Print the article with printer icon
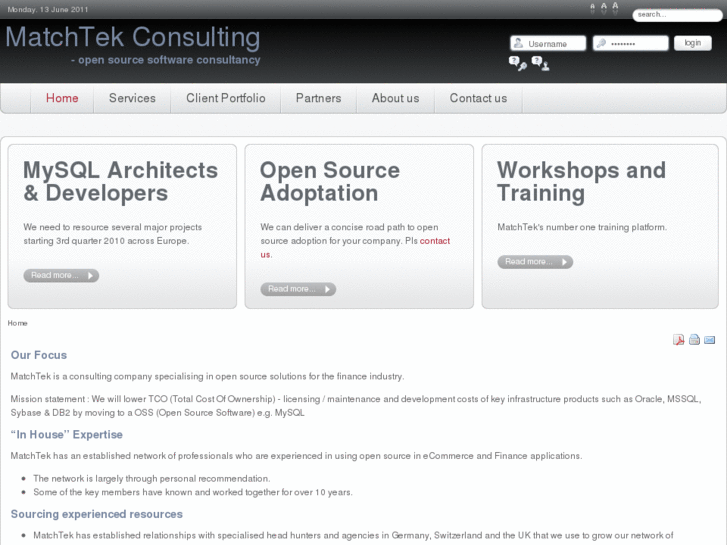Screen dimensions: 727x545 (x=694, y=340)
